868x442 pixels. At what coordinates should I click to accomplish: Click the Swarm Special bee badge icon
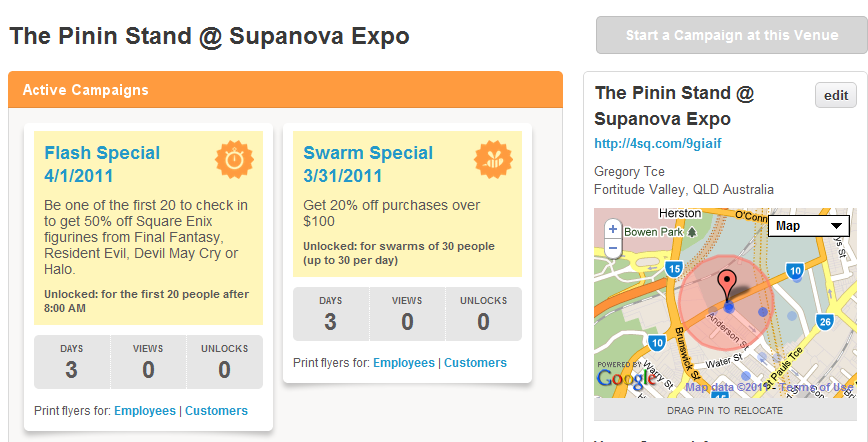click(492, 158)
